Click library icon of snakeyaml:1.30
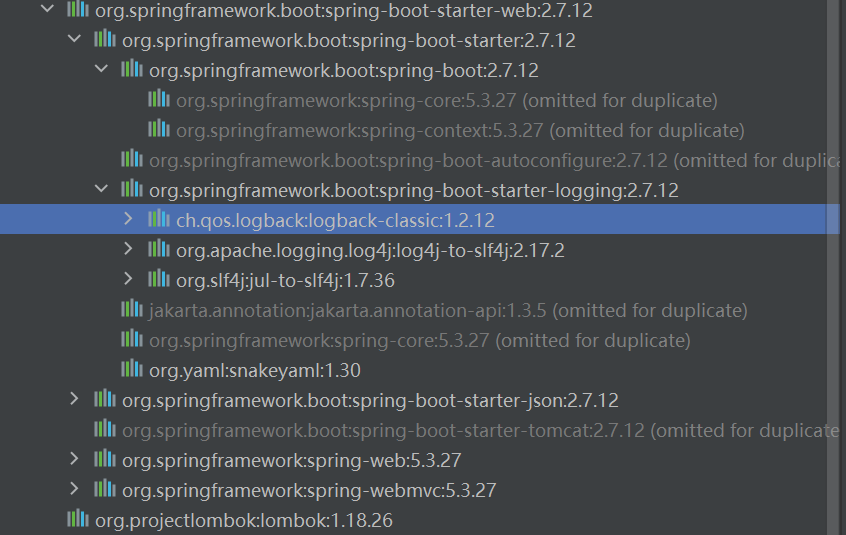 tap(132, 369)
